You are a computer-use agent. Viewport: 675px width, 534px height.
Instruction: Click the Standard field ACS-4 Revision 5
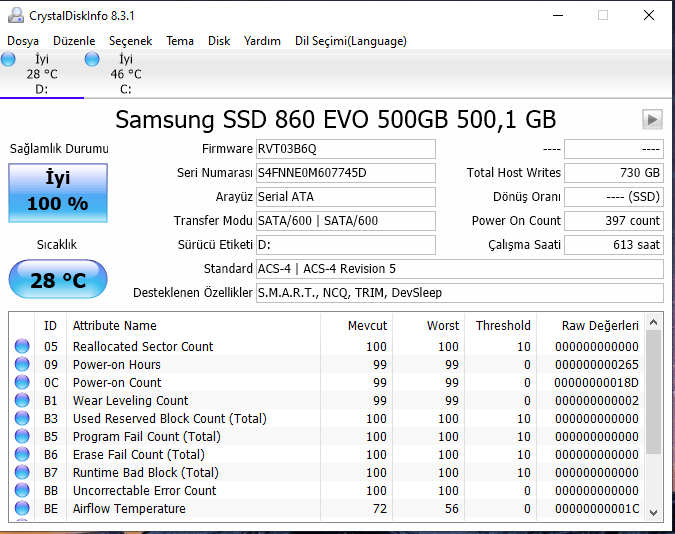click(460, 269)
